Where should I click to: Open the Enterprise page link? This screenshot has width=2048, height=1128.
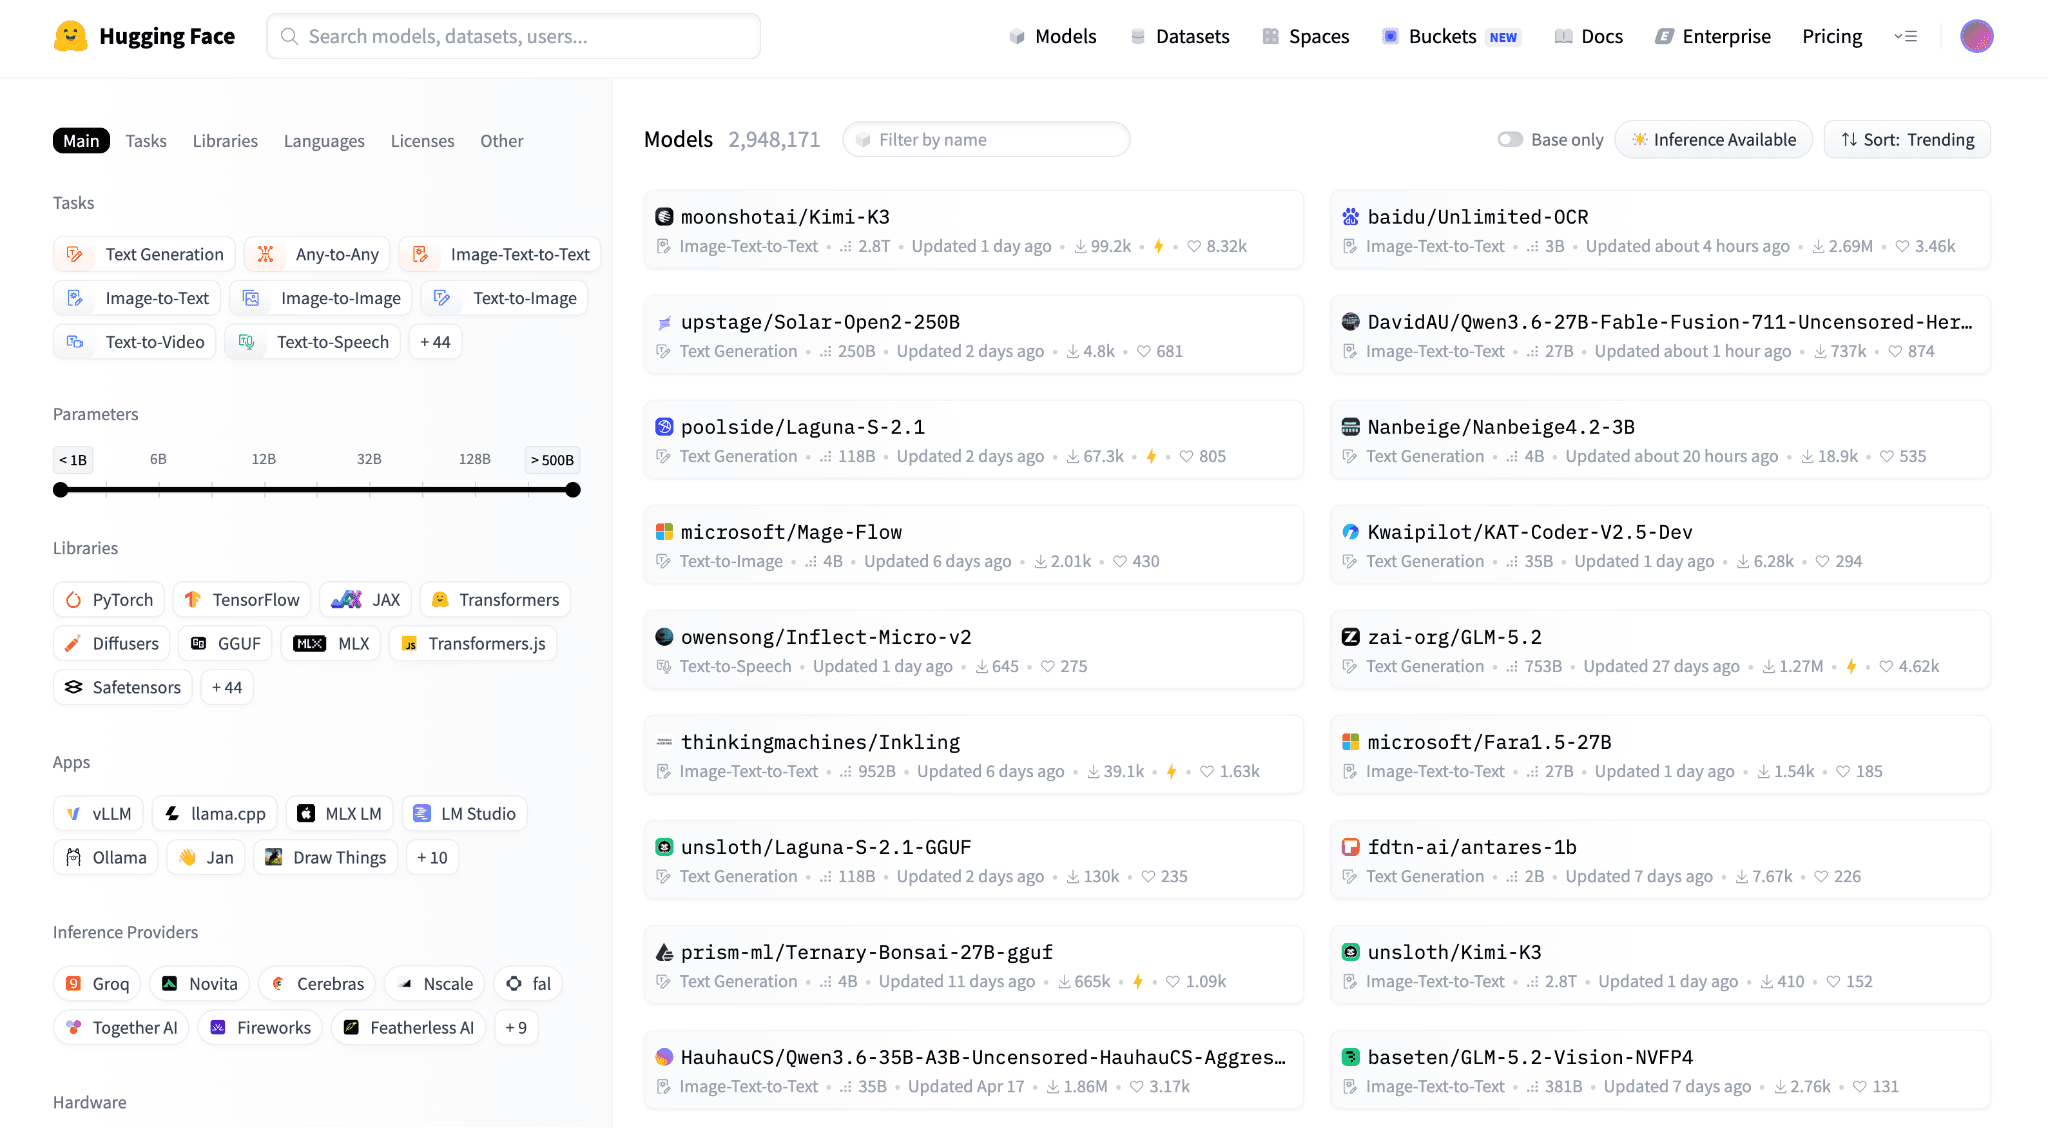[1713, 36]
